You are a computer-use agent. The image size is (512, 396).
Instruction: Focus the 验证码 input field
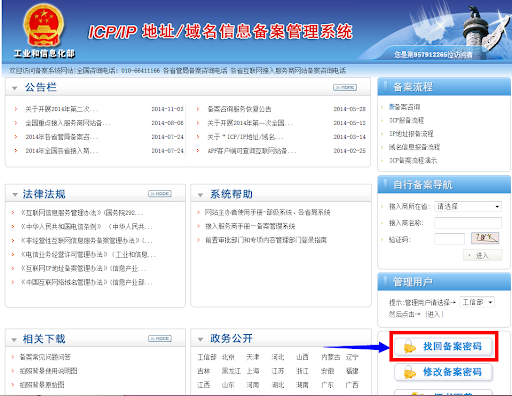[449, 239]
